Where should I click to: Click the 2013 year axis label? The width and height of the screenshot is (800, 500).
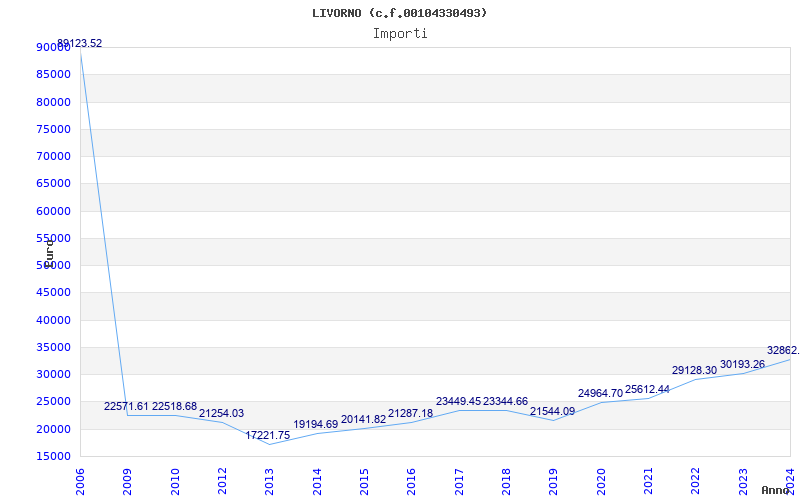pos(269,482)
